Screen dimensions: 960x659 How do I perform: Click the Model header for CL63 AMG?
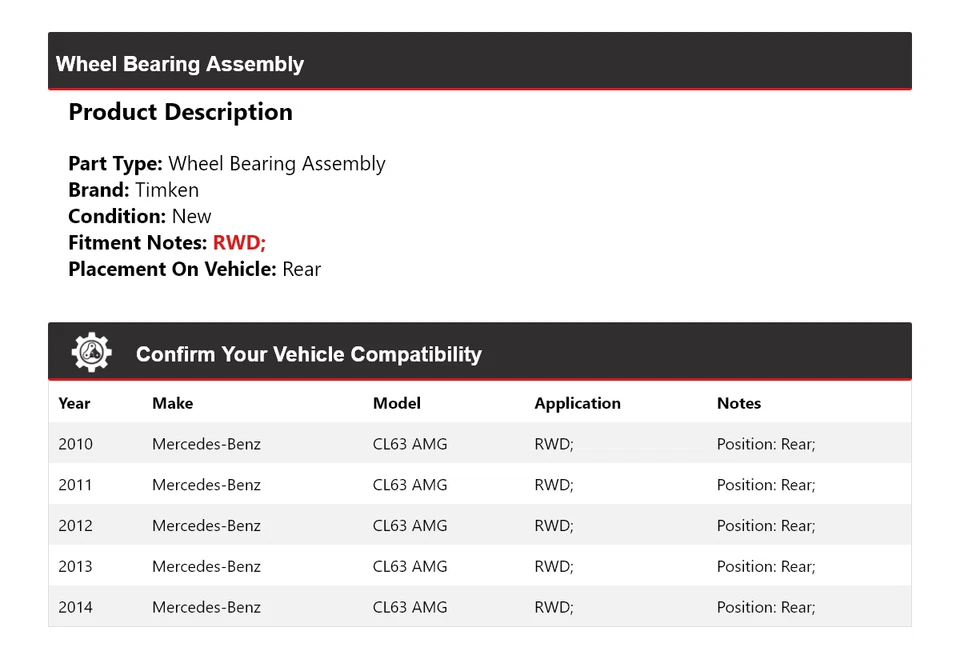tap(396, 403)
